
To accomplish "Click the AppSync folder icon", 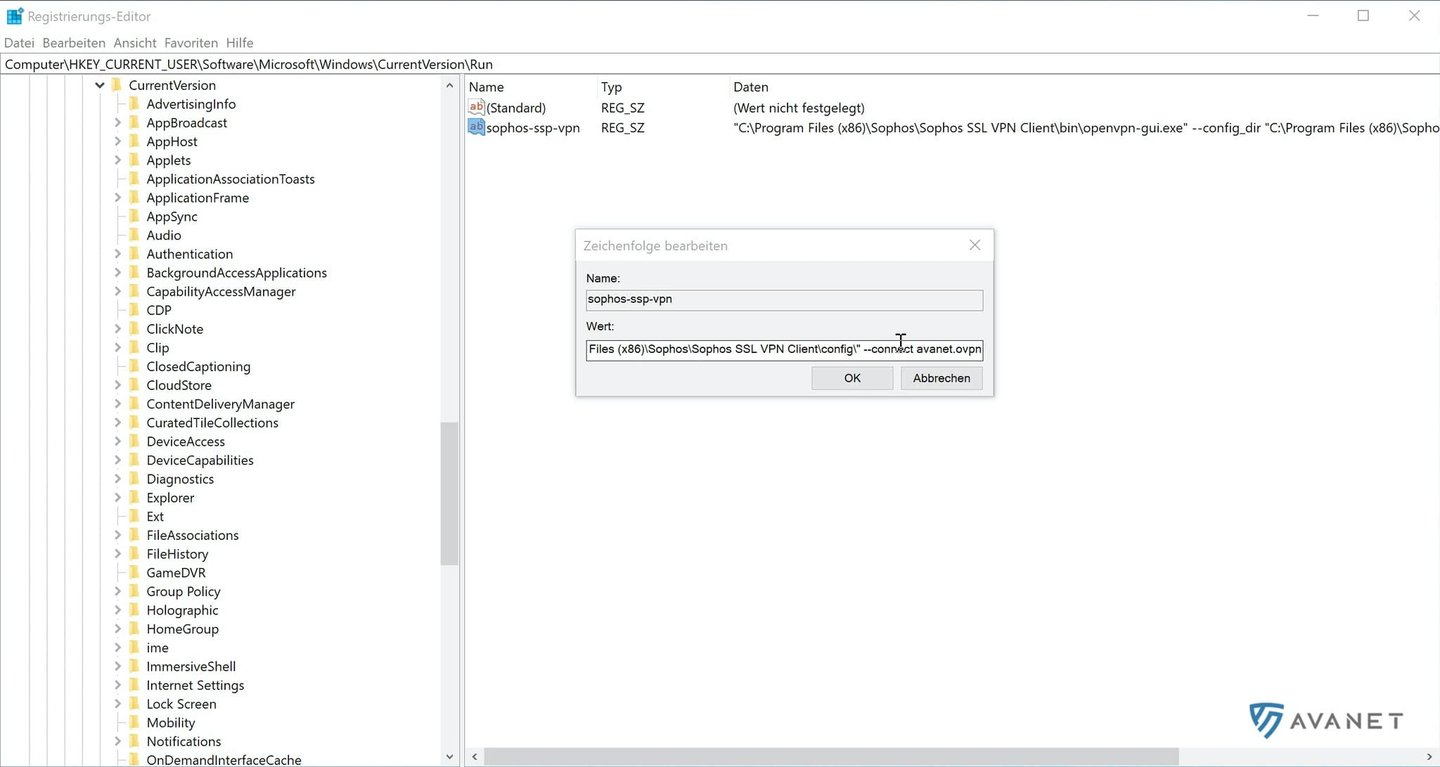I will coord(135,216).
